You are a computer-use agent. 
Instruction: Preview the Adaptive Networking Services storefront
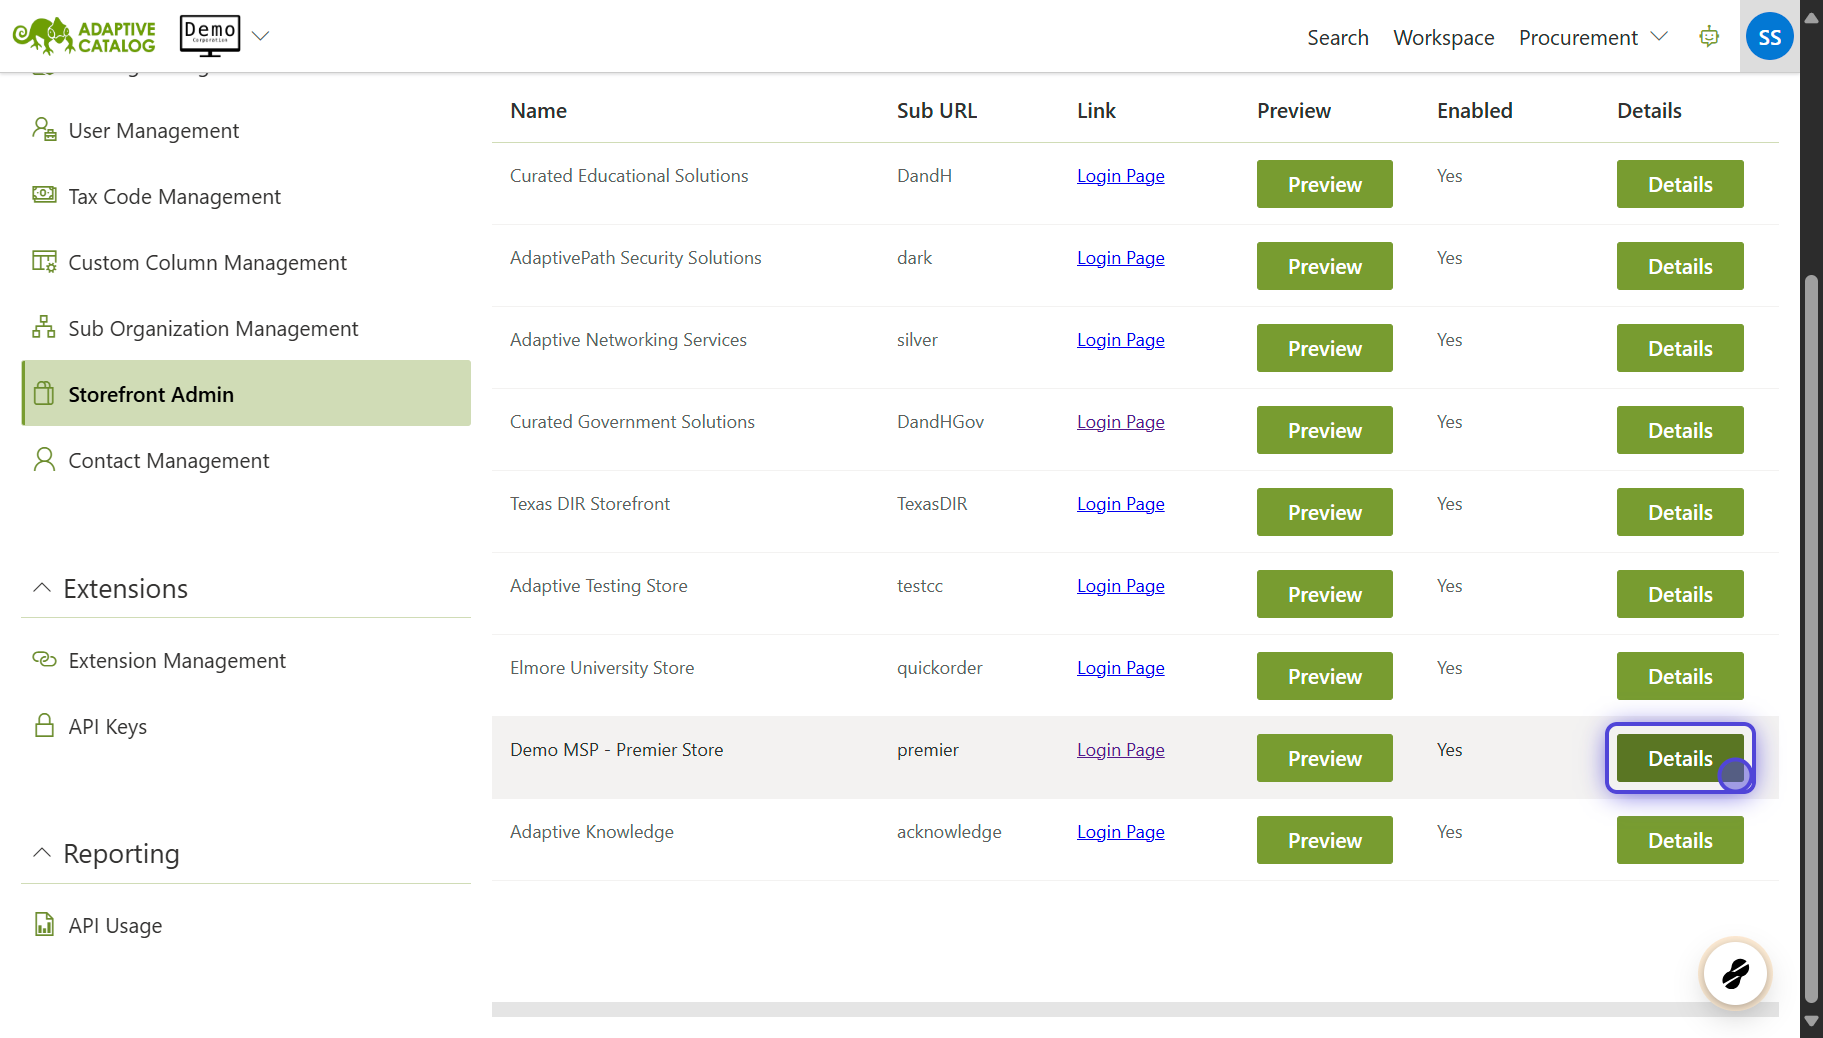1324,348
